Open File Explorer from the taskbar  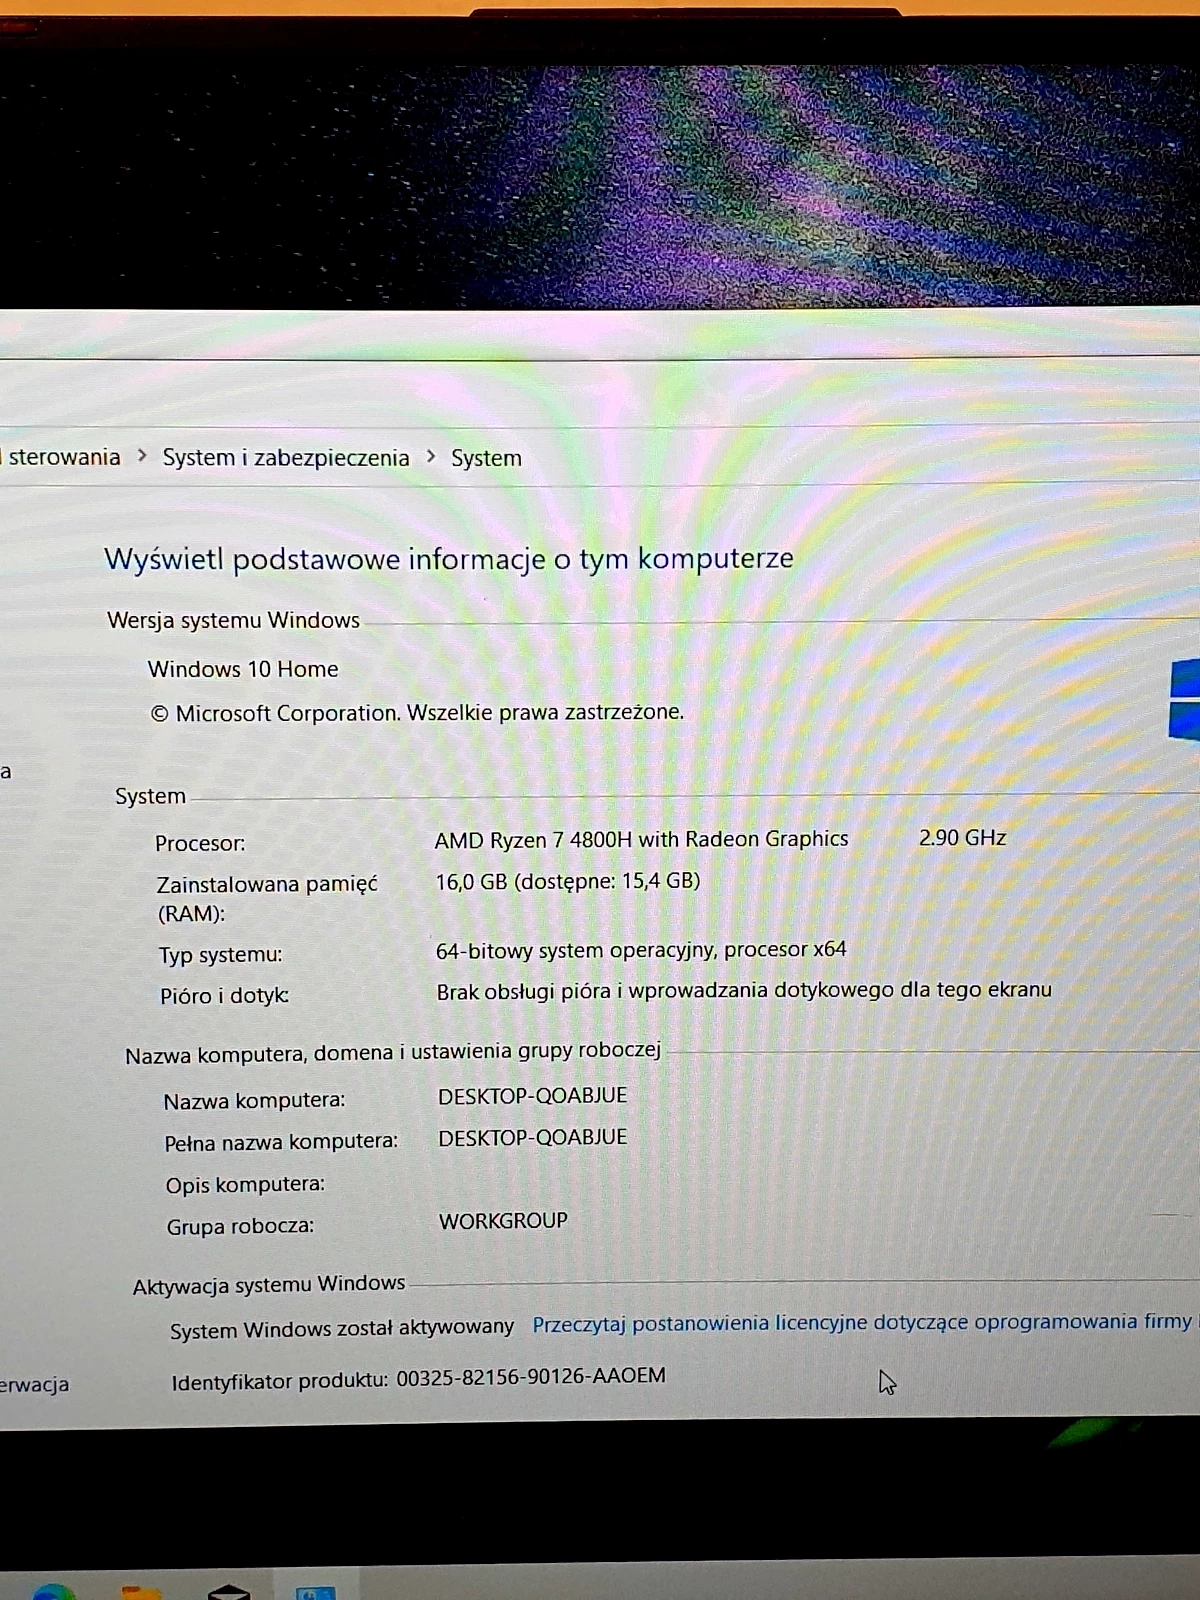tap(141, 1593)
